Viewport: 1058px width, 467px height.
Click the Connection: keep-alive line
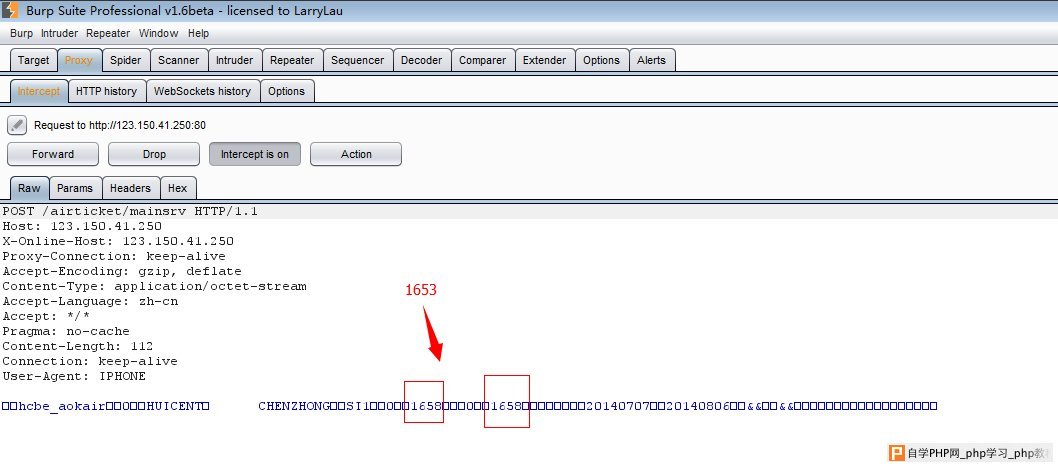pyautogui.click(x=90, y=361)
